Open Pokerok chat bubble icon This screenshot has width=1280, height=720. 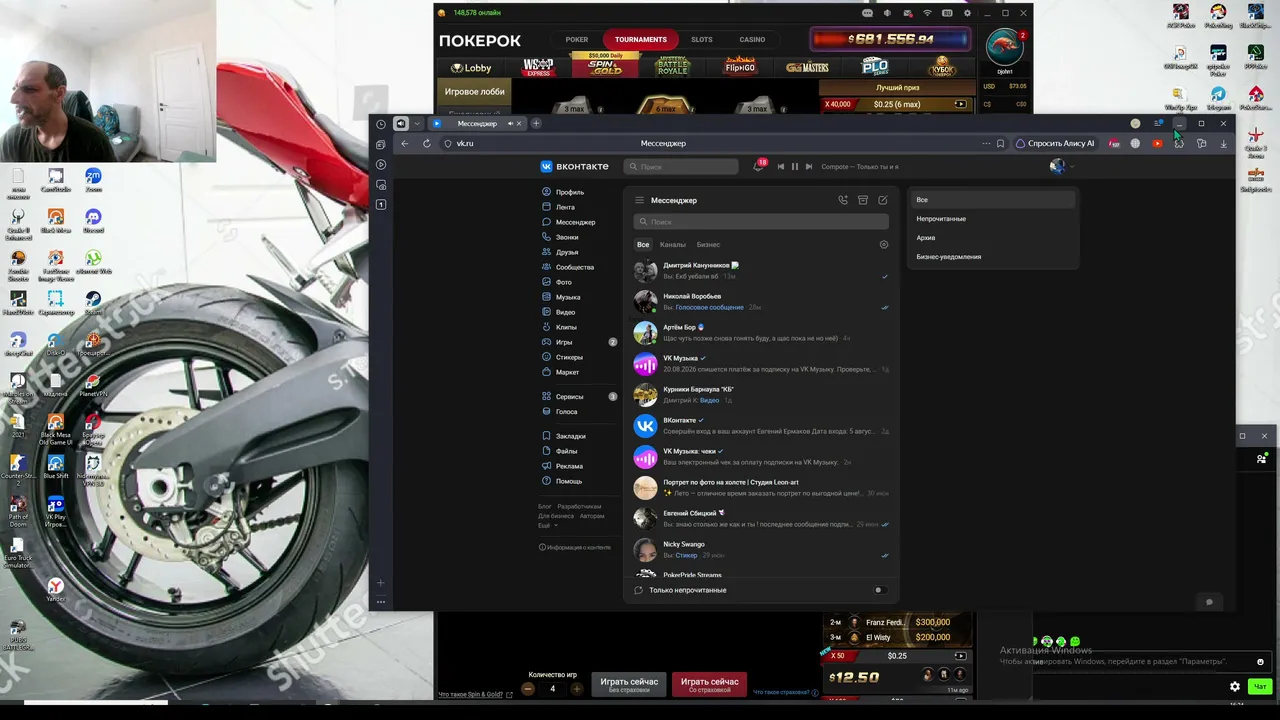[x=867, y=13]
